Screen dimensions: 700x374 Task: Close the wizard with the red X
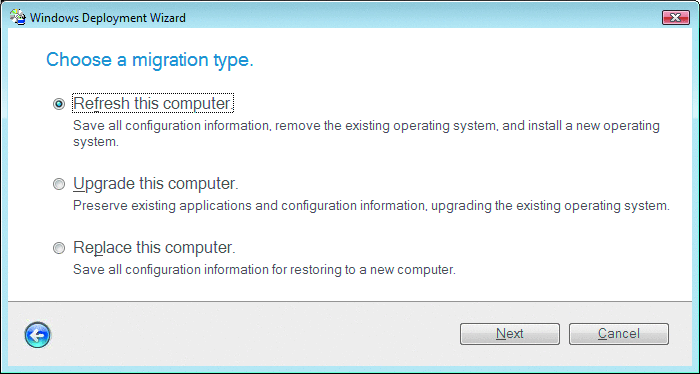[676, 17]
